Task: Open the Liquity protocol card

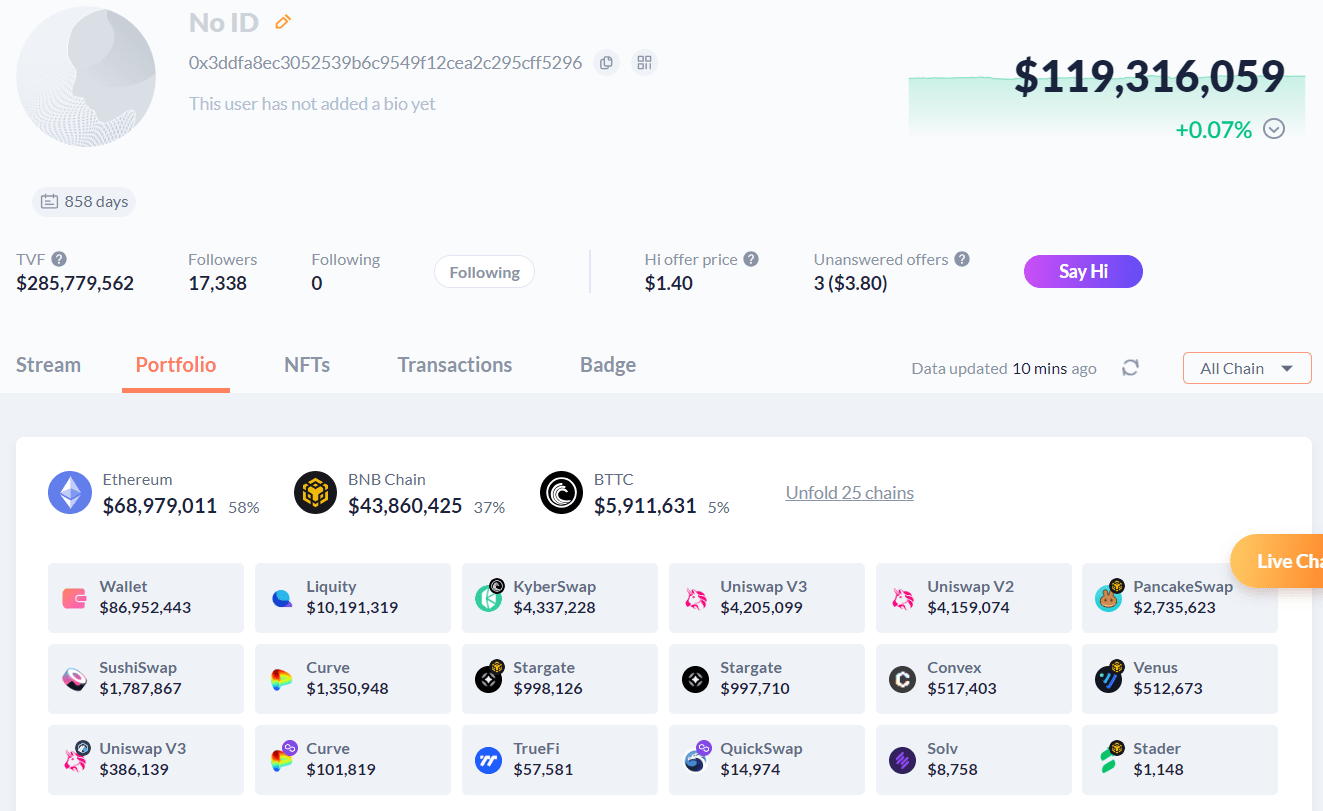Action: coord(352,597)
